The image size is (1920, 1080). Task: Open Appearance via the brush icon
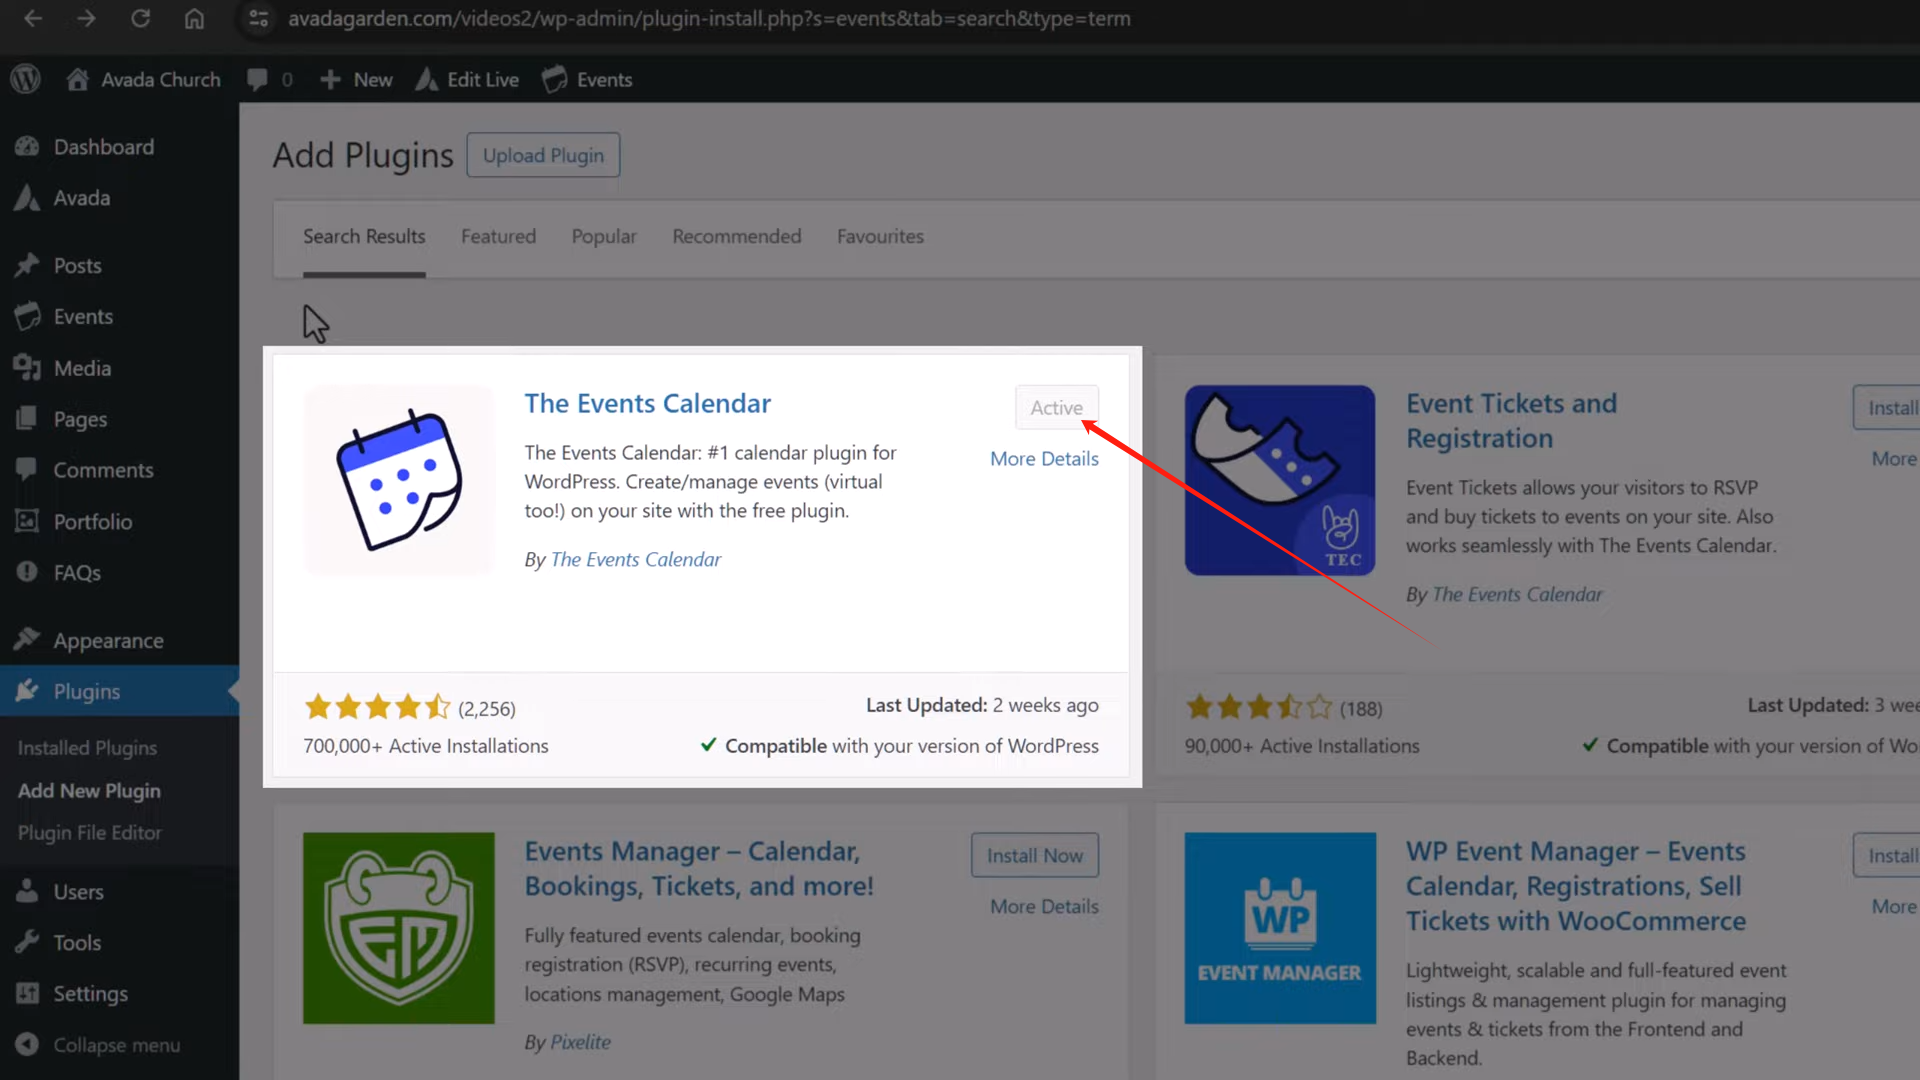pyautogui.click(x=28, y=639)
